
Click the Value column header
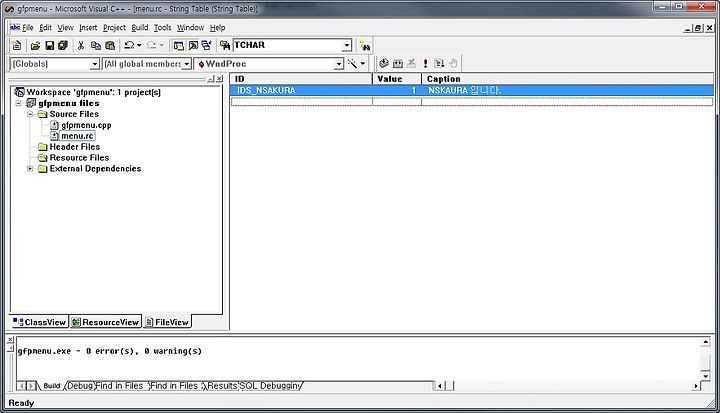coord(397,79)
